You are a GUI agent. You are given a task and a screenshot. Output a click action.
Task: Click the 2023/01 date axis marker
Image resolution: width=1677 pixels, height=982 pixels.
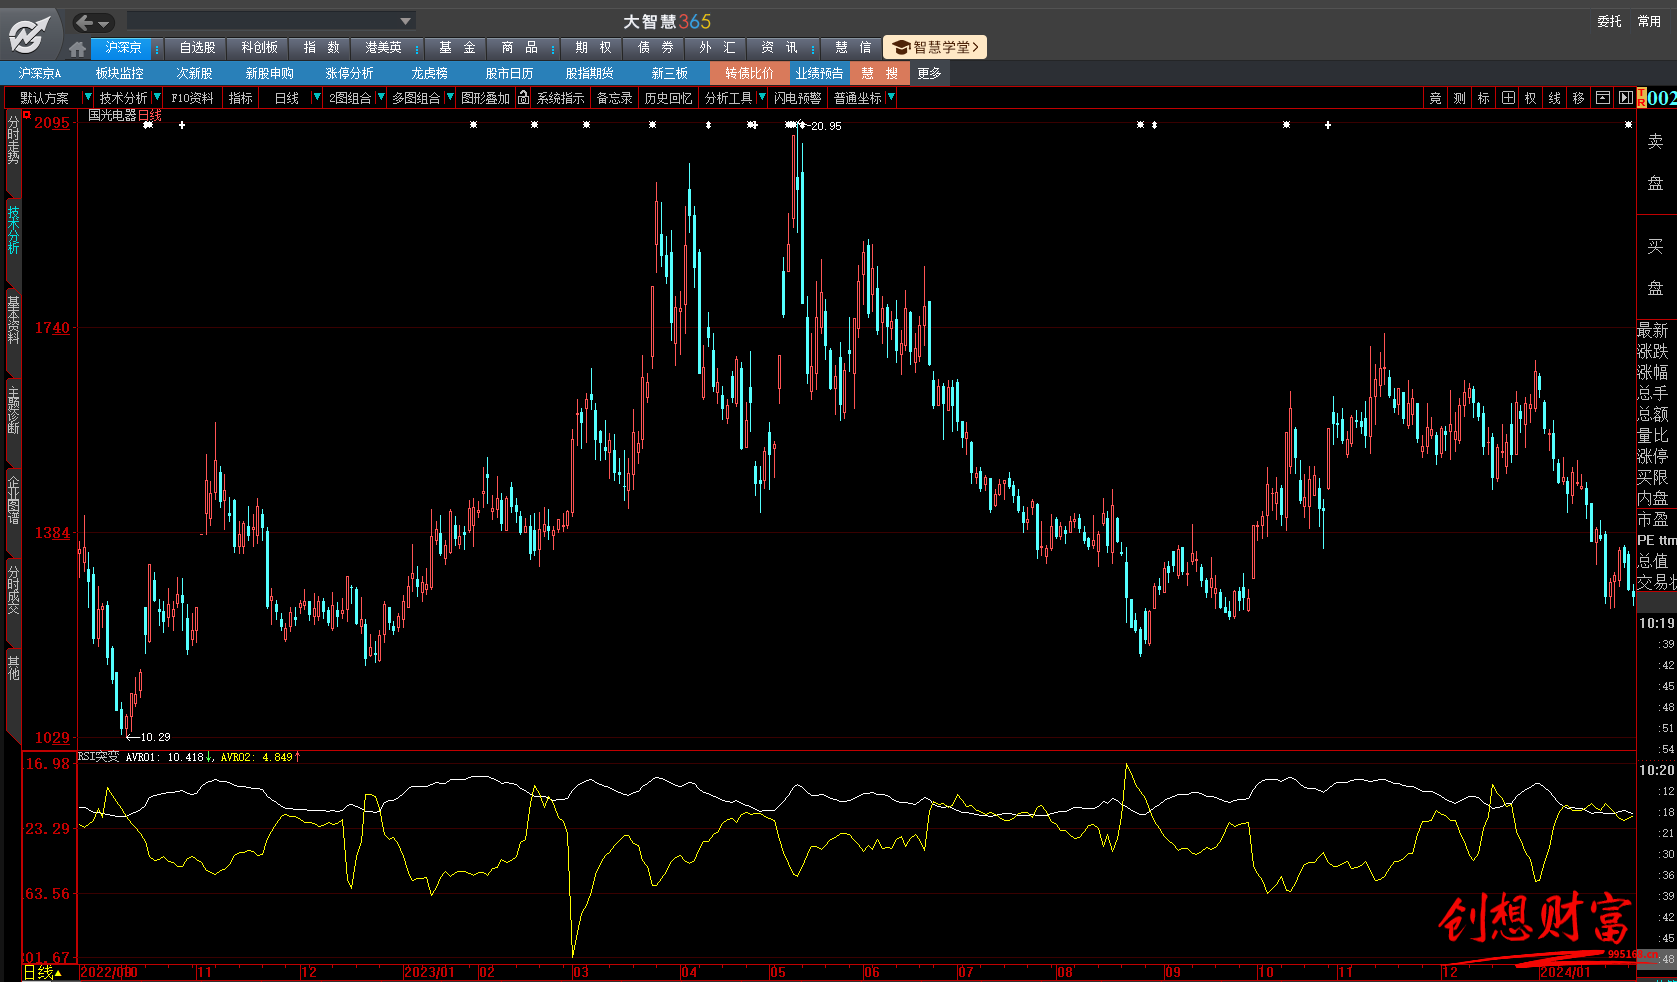tap(429, 972)
